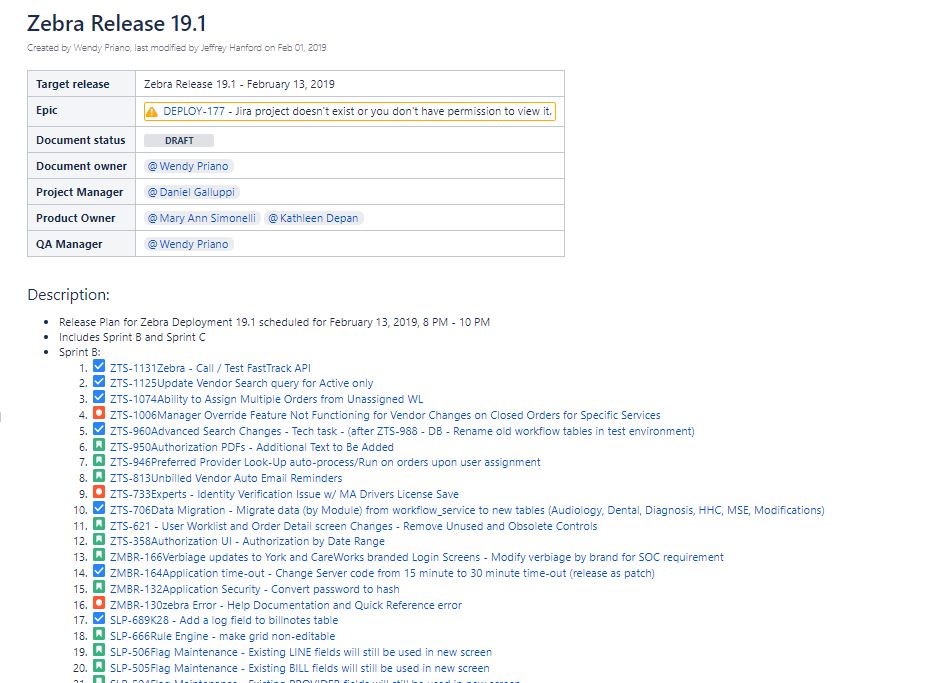Click the task icon for SLP-689K28
The width and height of the screenshot is (932, 683).
pyautogui.click(x=99, y=618)
